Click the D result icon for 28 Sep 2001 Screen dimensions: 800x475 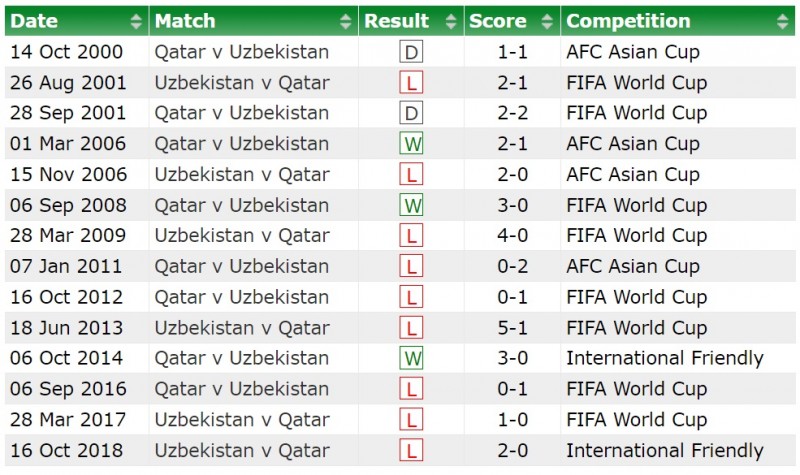(410, 113)
